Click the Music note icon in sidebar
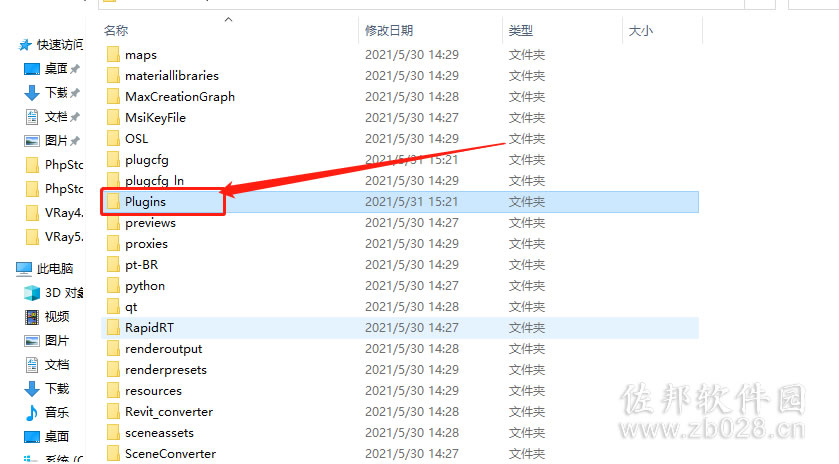Viewport: 839px width, 464px height. (x=32, y=413)
